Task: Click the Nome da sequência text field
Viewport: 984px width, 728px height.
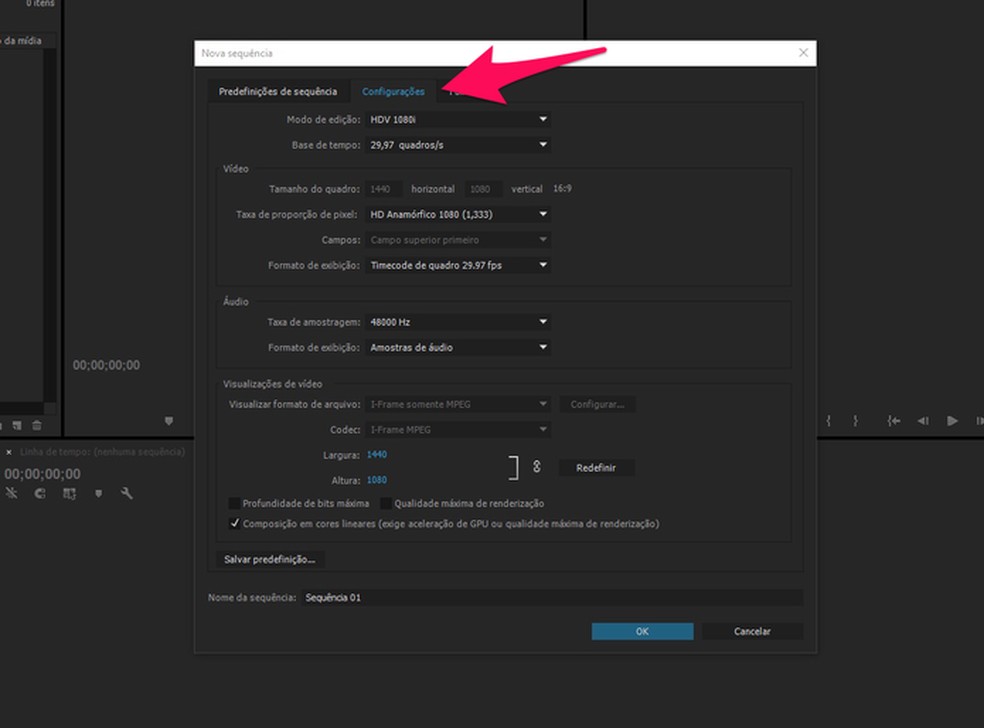Action: click(551, 597)
